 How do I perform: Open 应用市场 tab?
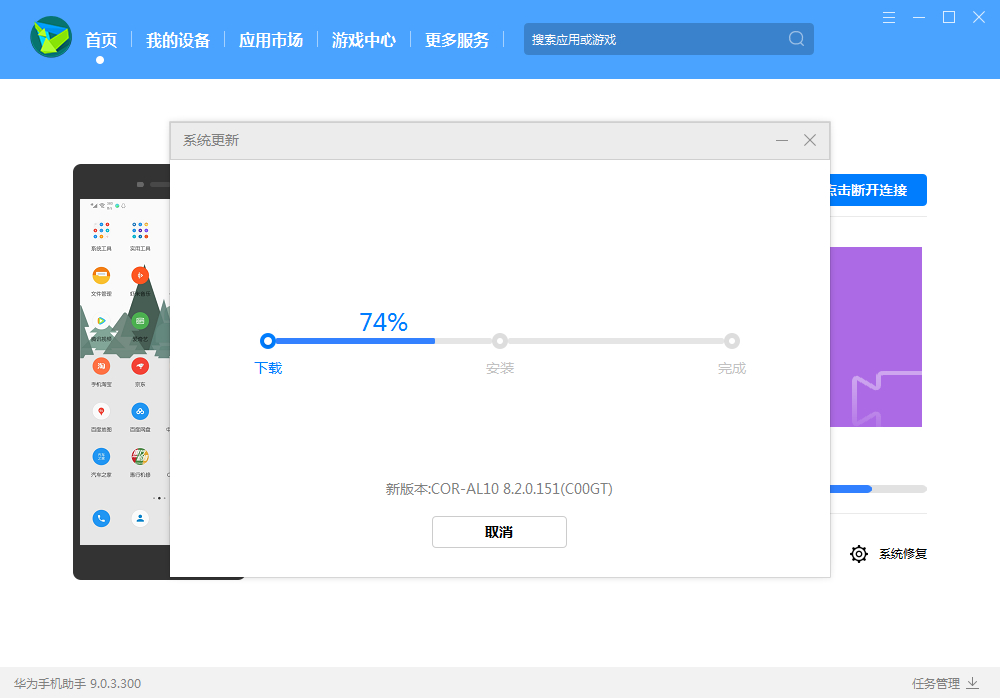pos(271,40)
